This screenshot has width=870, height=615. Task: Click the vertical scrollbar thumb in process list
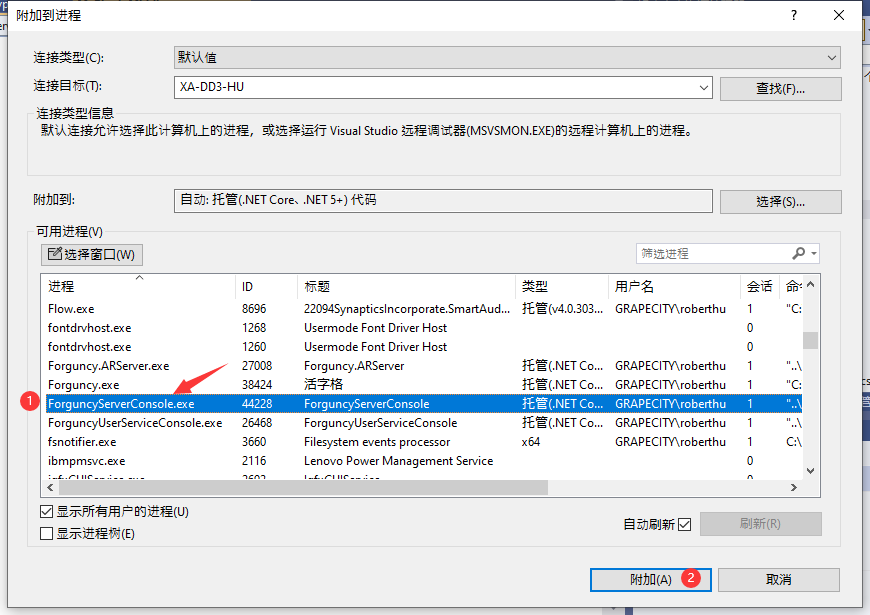click(811, 340)
